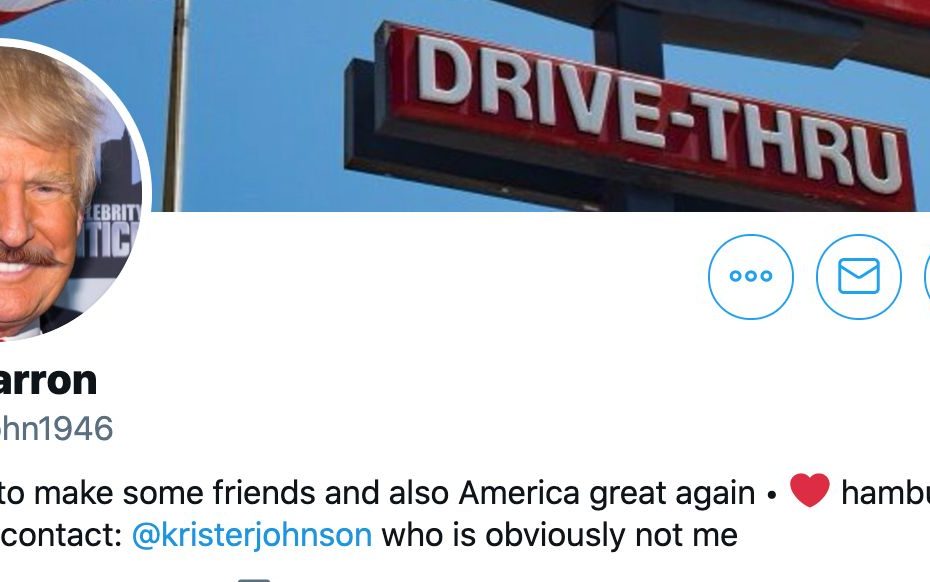The image size is (930, 582).
Task: Click the bold display name ending in "arron"
Action: 47,381
